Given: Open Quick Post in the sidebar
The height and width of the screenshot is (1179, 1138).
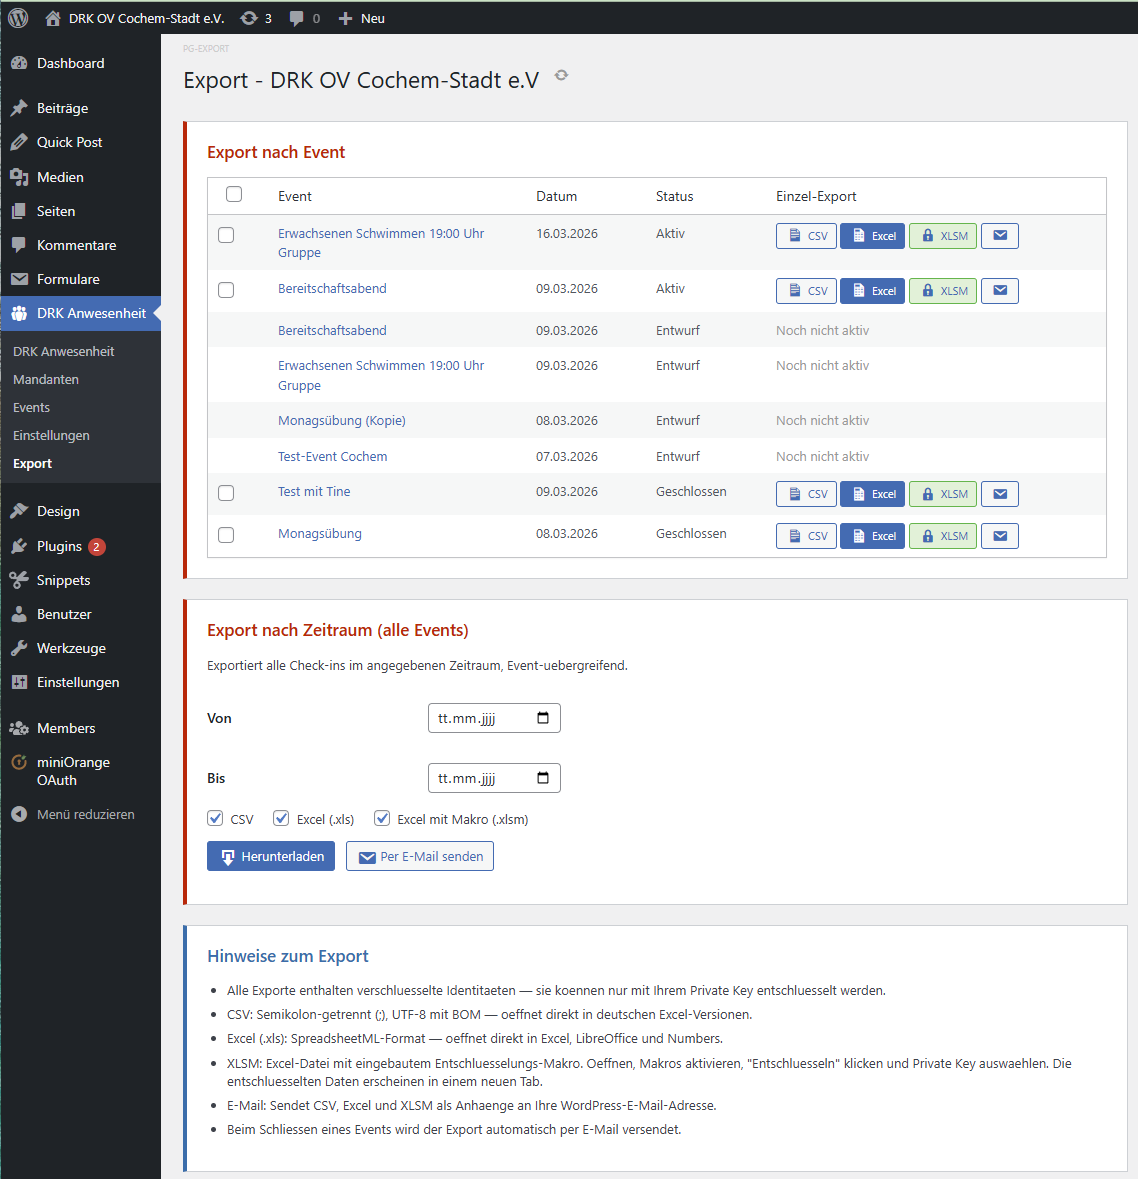Looking at the screenshot, I should click(x=80, y=142).
